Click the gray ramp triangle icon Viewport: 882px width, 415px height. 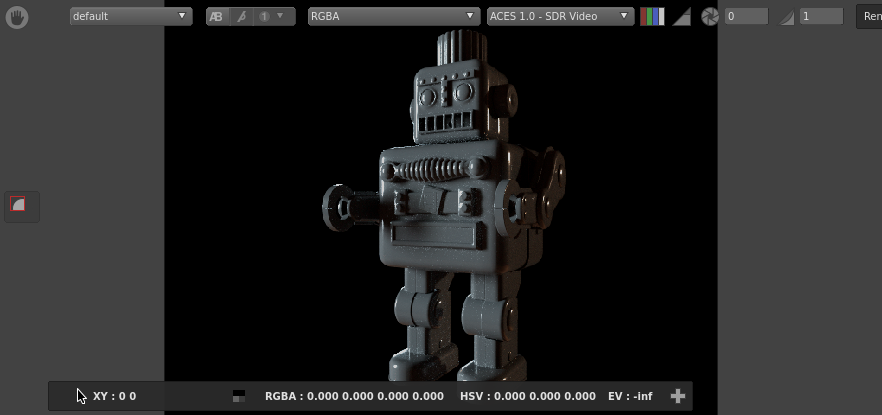(681, 17)
